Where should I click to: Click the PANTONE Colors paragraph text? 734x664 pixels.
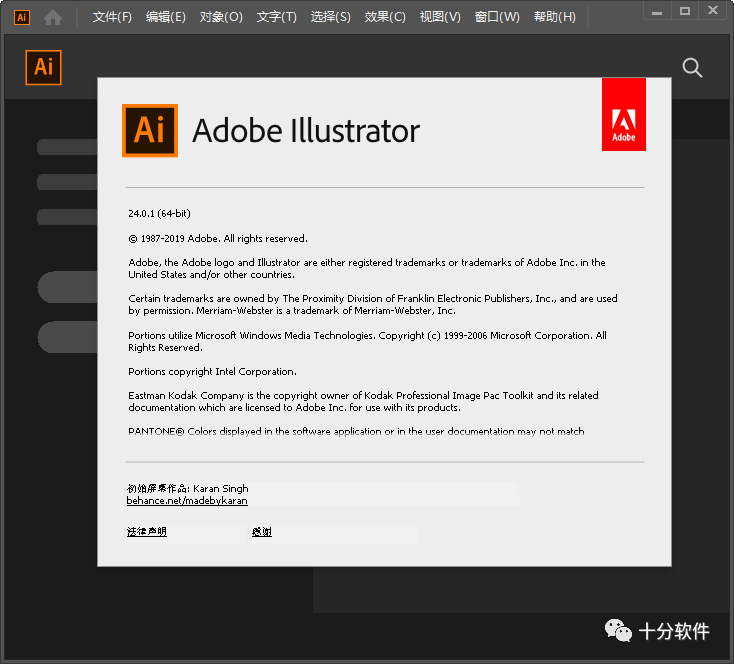pyautogui.click(x=356, y=431)
